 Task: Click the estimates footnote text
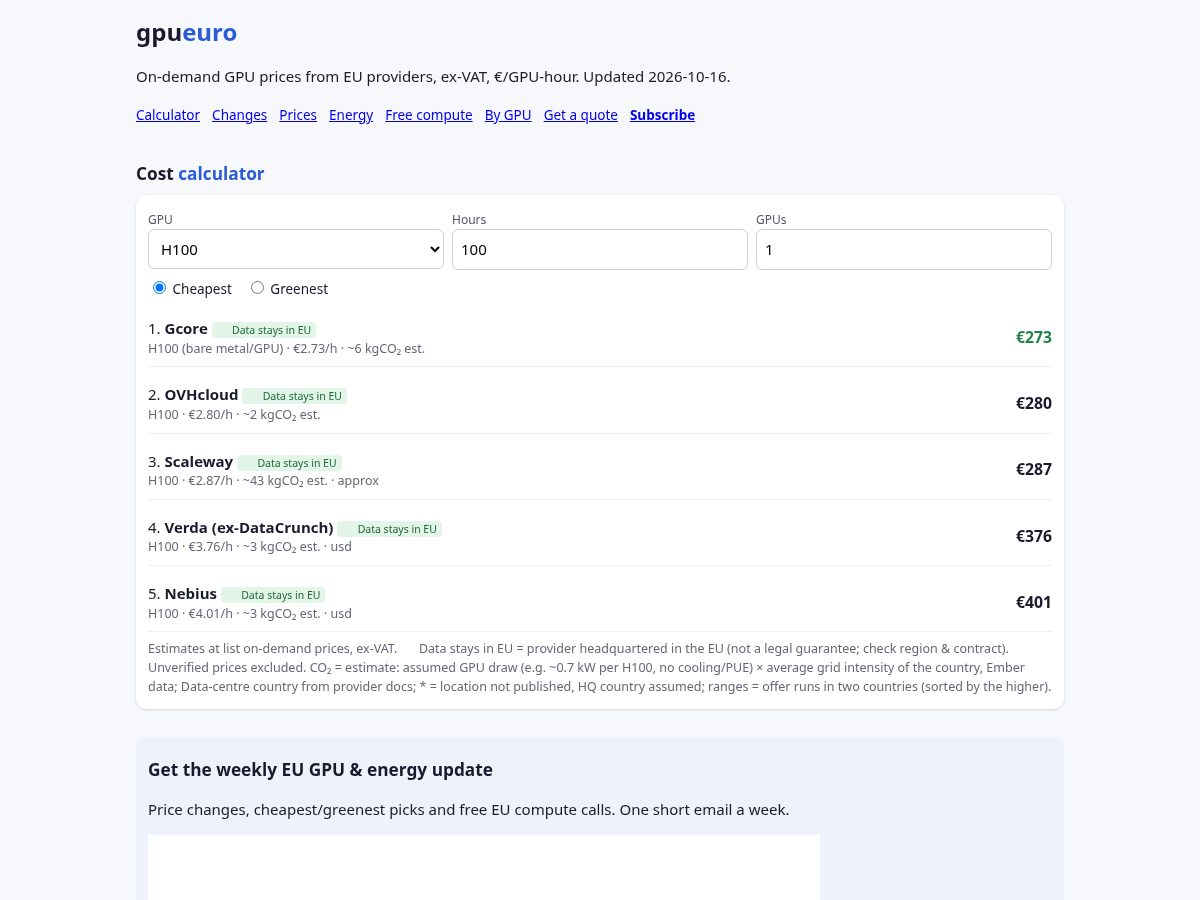click(x=600, y=667)
